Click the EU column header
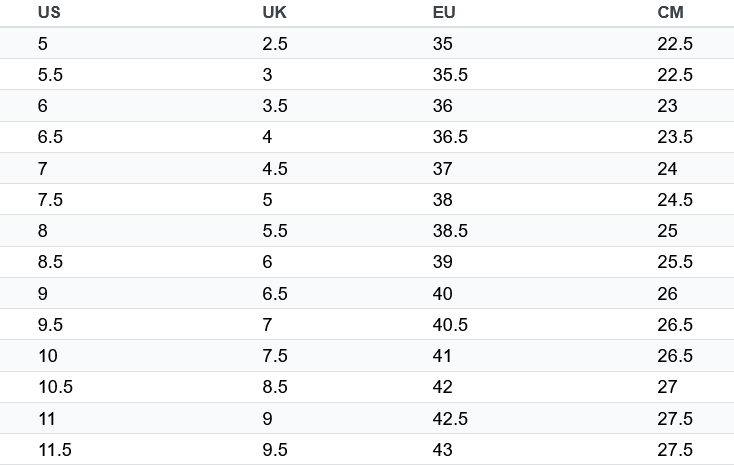Screen dimensions: 734x465 (x=444, y=12)
